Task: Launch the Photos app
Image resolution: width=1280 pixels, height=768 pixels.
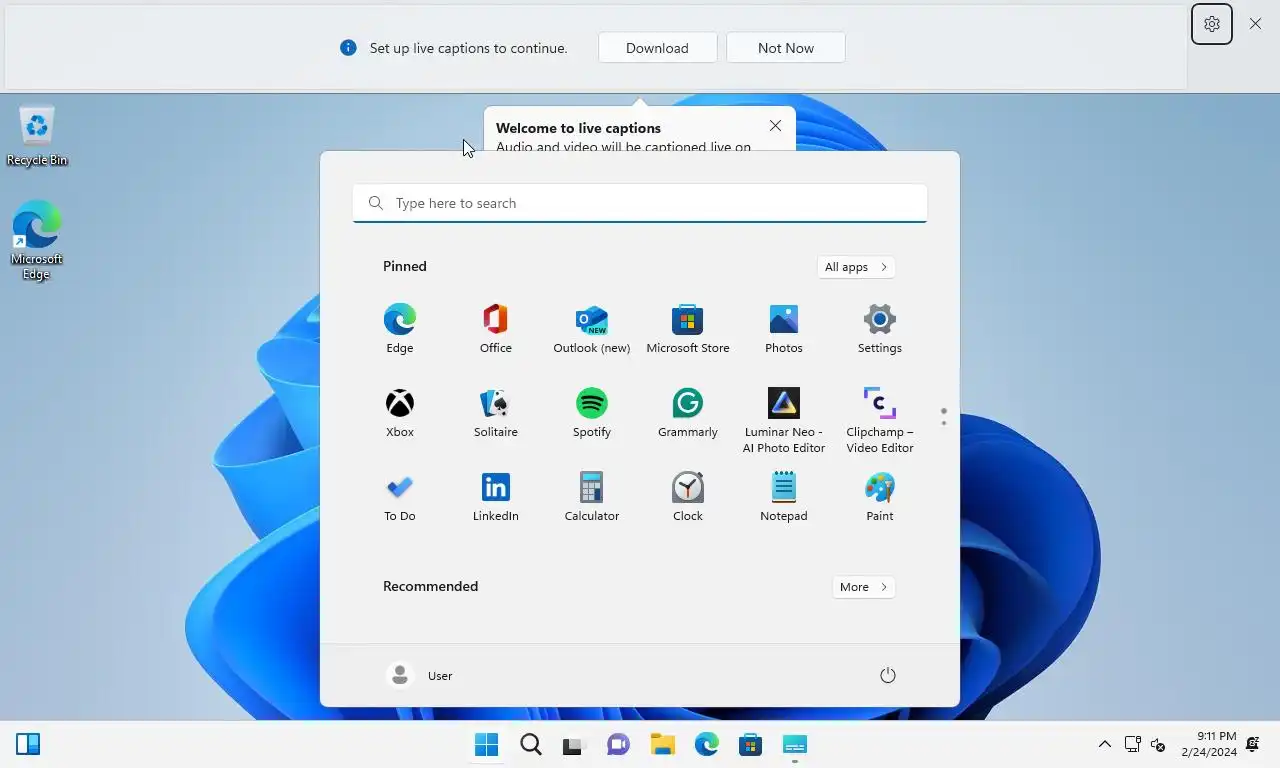Action: (x=783, y=329)
